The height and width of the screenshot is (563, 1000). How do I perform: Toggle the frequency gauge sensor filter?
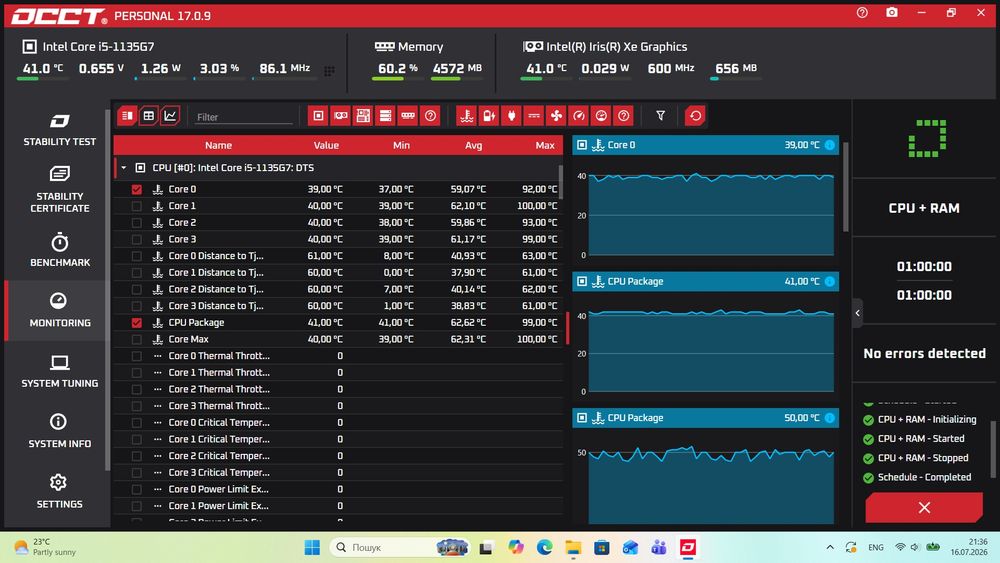[578, 116]
